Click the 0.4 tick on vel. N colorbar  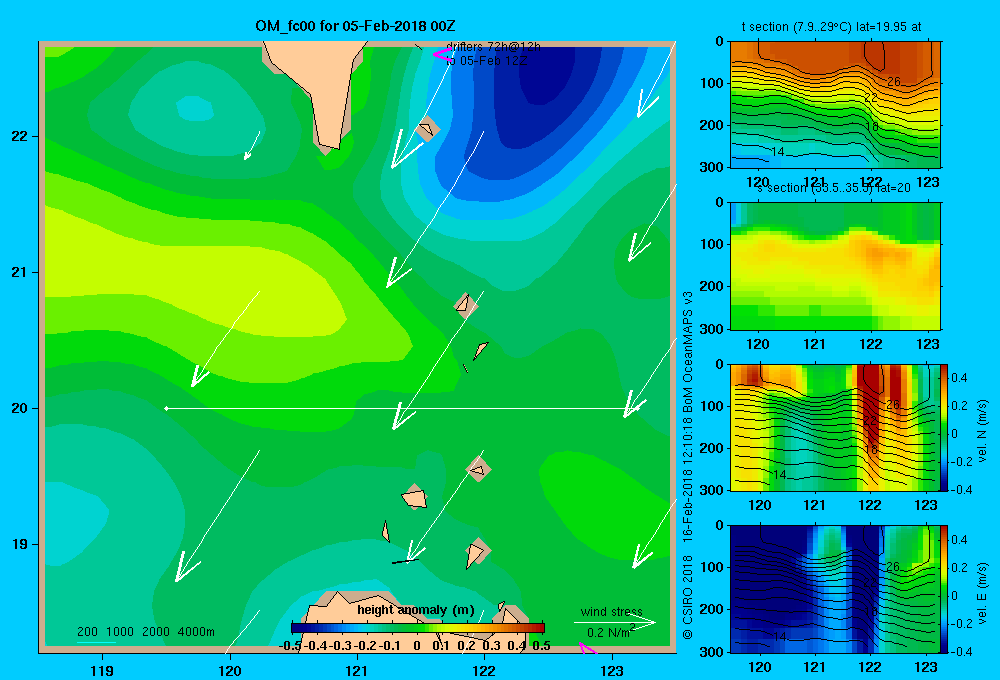pyautogui.click(x=959, y=378)
